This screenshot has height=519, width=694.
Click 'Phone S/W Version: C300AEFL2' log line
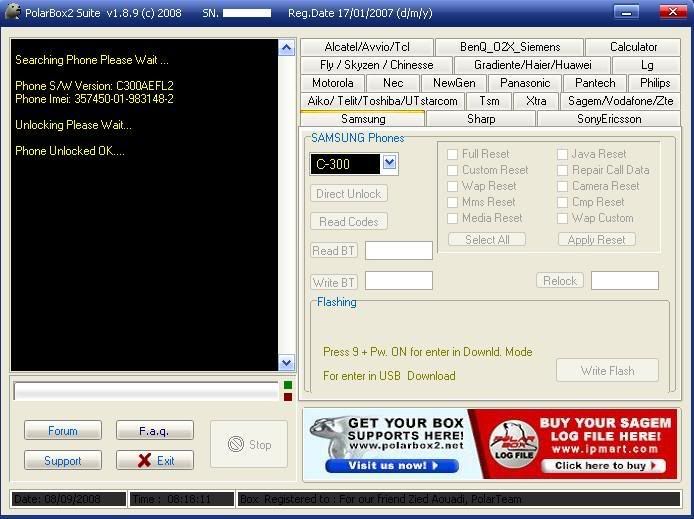pos(94,86)
